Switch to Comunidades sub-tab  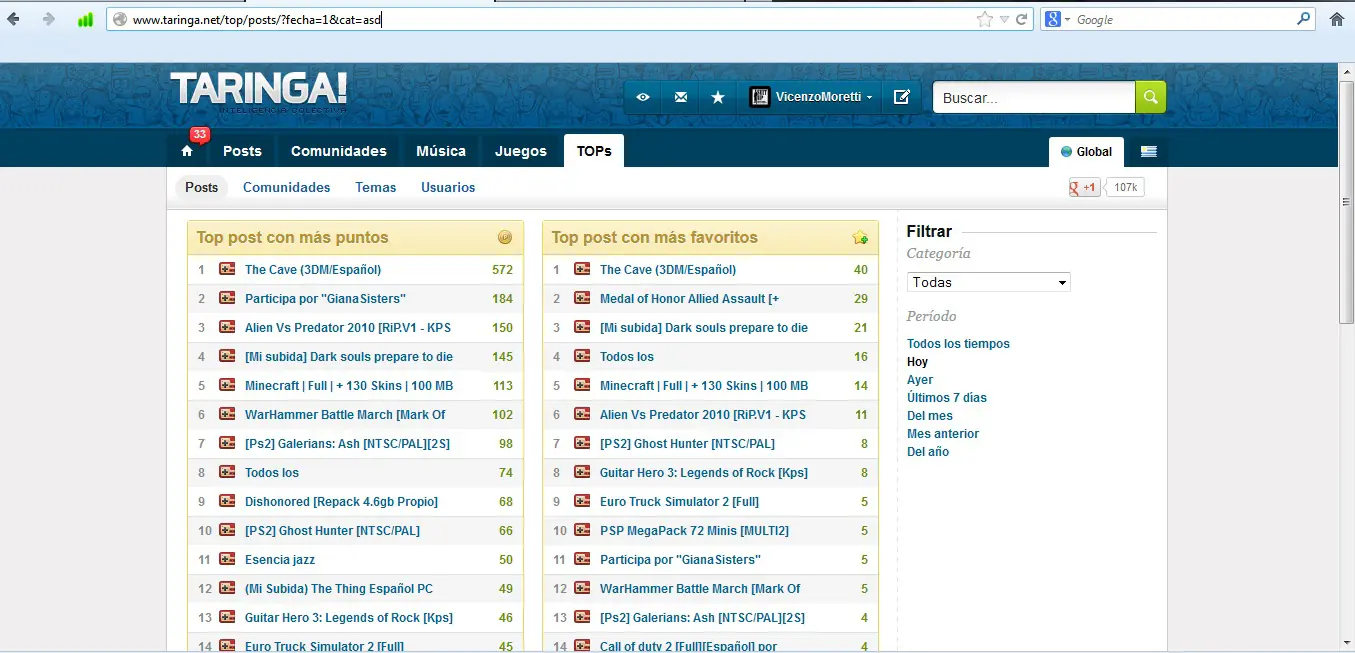(286, 187)
